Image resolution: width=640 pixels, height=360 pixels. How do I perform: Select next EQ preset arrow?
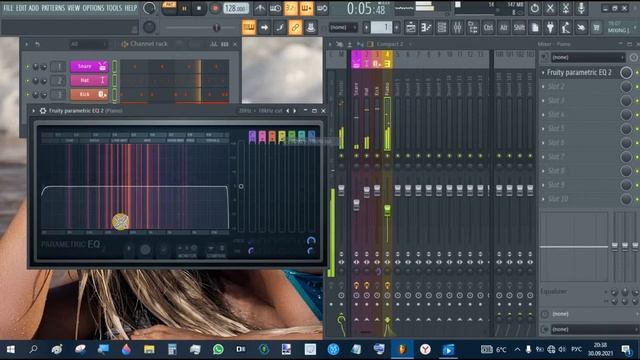pos(295,111)
